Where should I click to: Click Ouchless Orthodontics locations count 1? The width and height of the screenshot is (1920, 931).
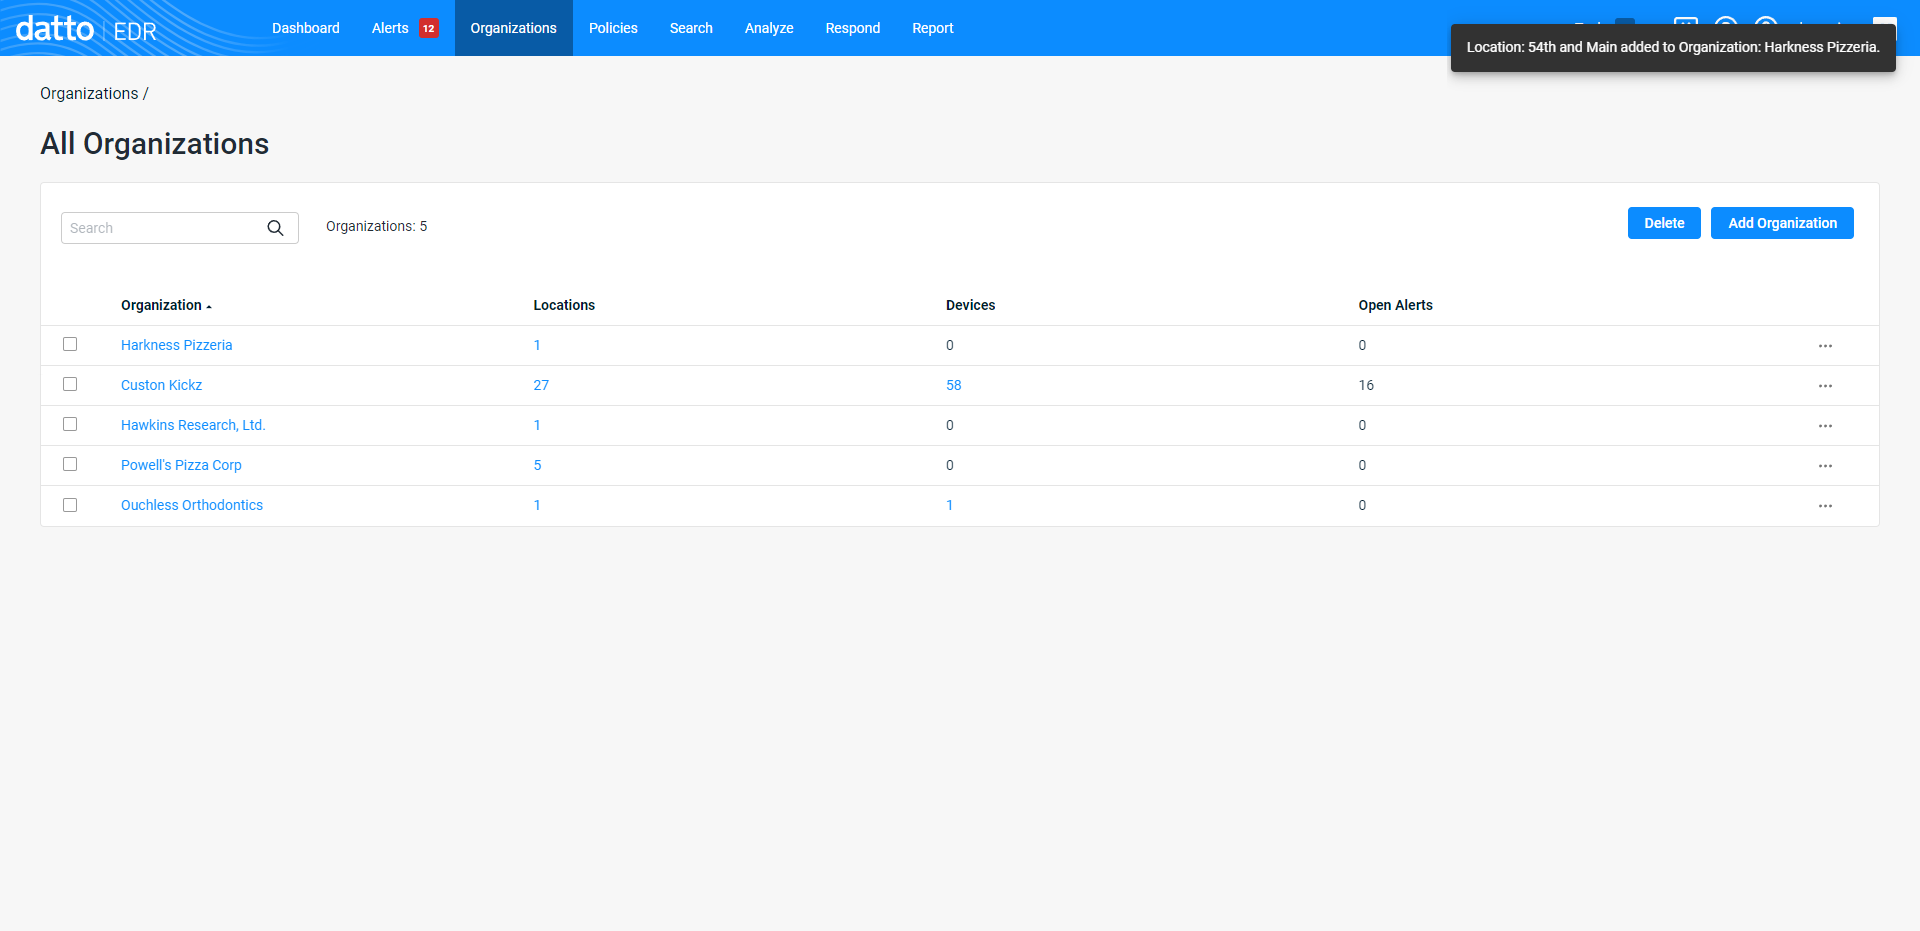537,505
